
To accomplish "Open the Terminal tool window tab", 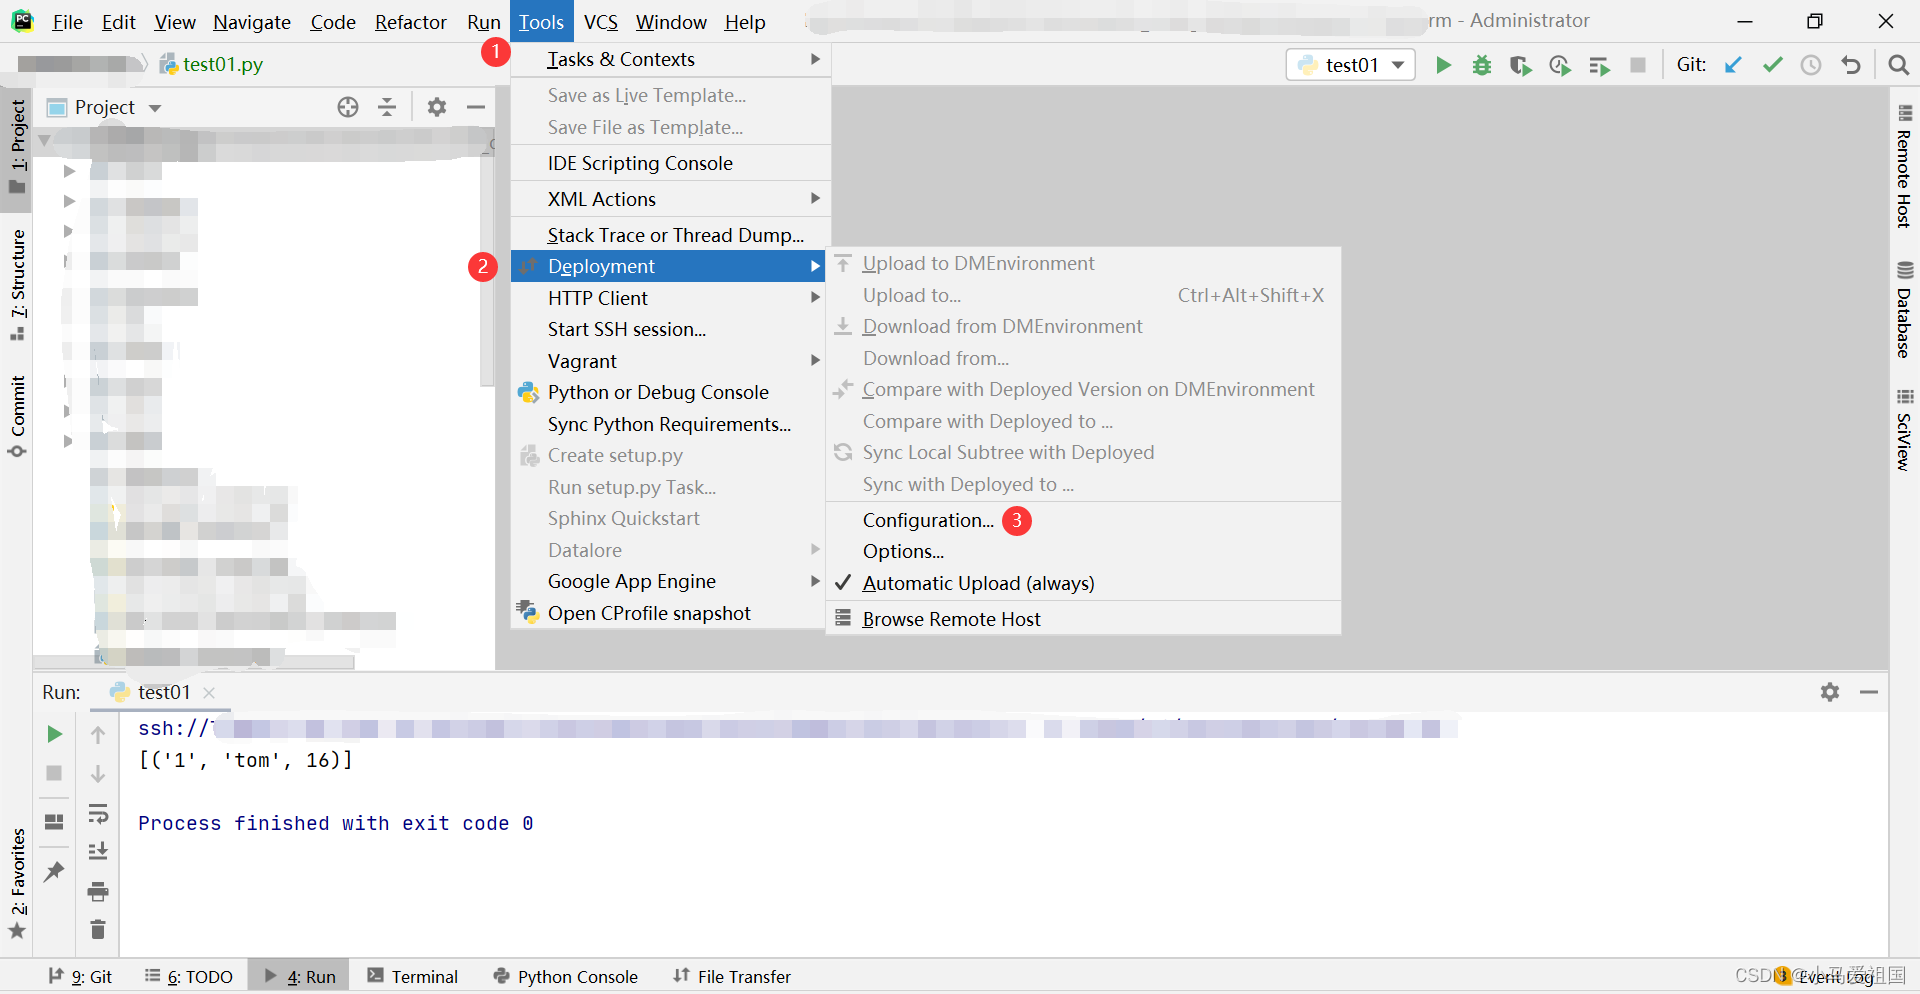I will coord(413,976).
